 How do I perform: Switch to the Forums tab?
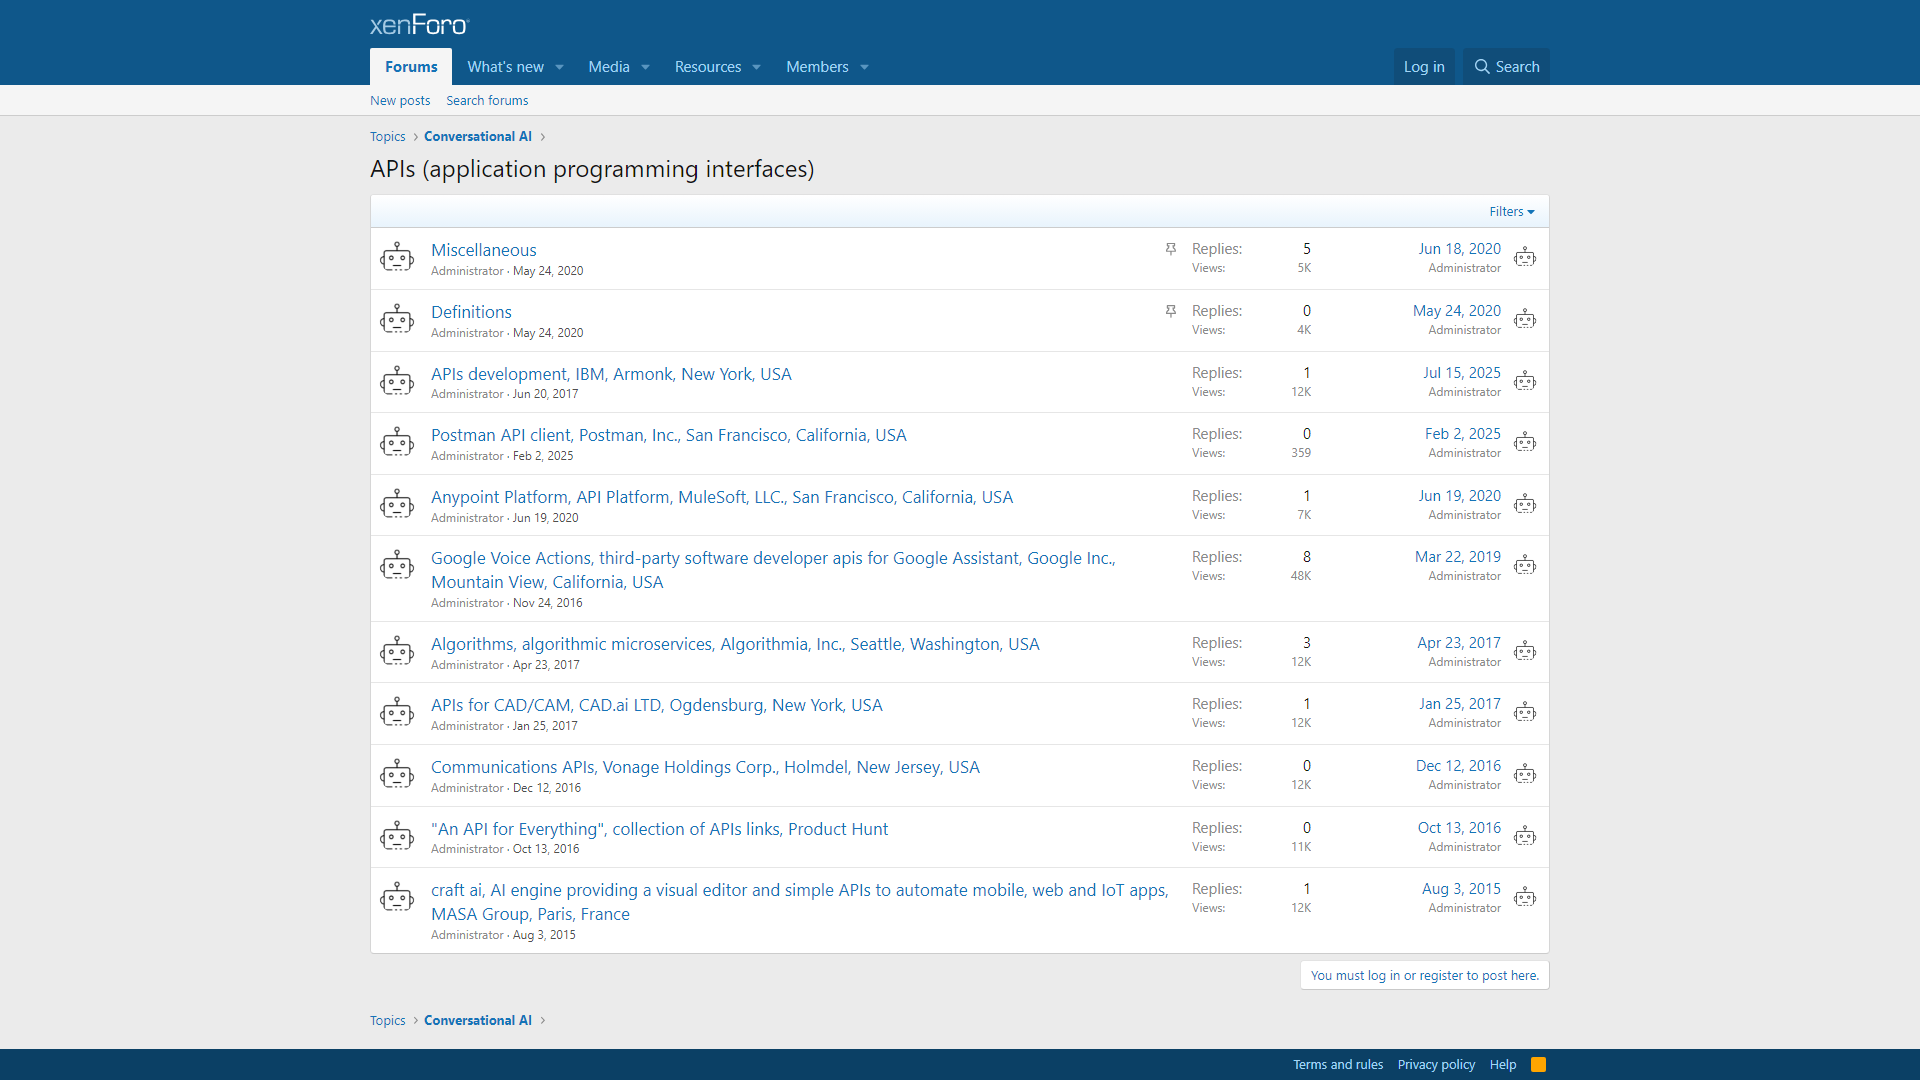(x=411, y=67)
